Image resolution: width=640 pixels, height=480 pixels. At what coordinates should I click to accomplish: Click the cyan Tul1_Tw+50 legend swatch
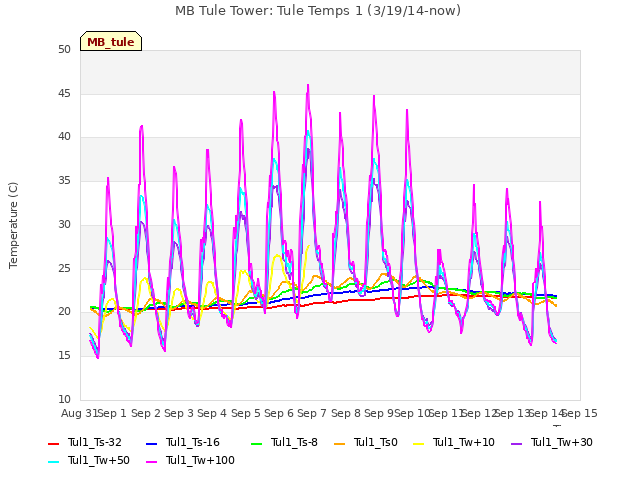(x=54, y=461)
